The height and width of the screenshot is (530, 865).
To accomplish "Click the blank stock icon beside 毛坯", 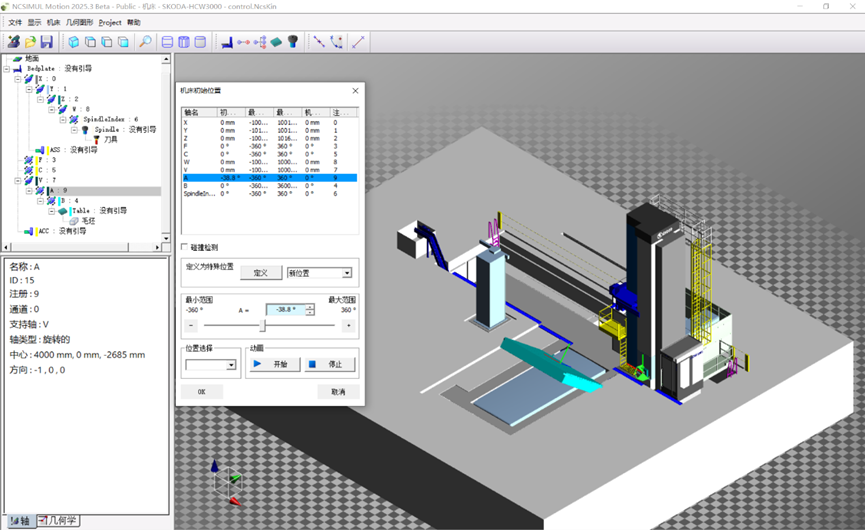I will pos(74,221).
